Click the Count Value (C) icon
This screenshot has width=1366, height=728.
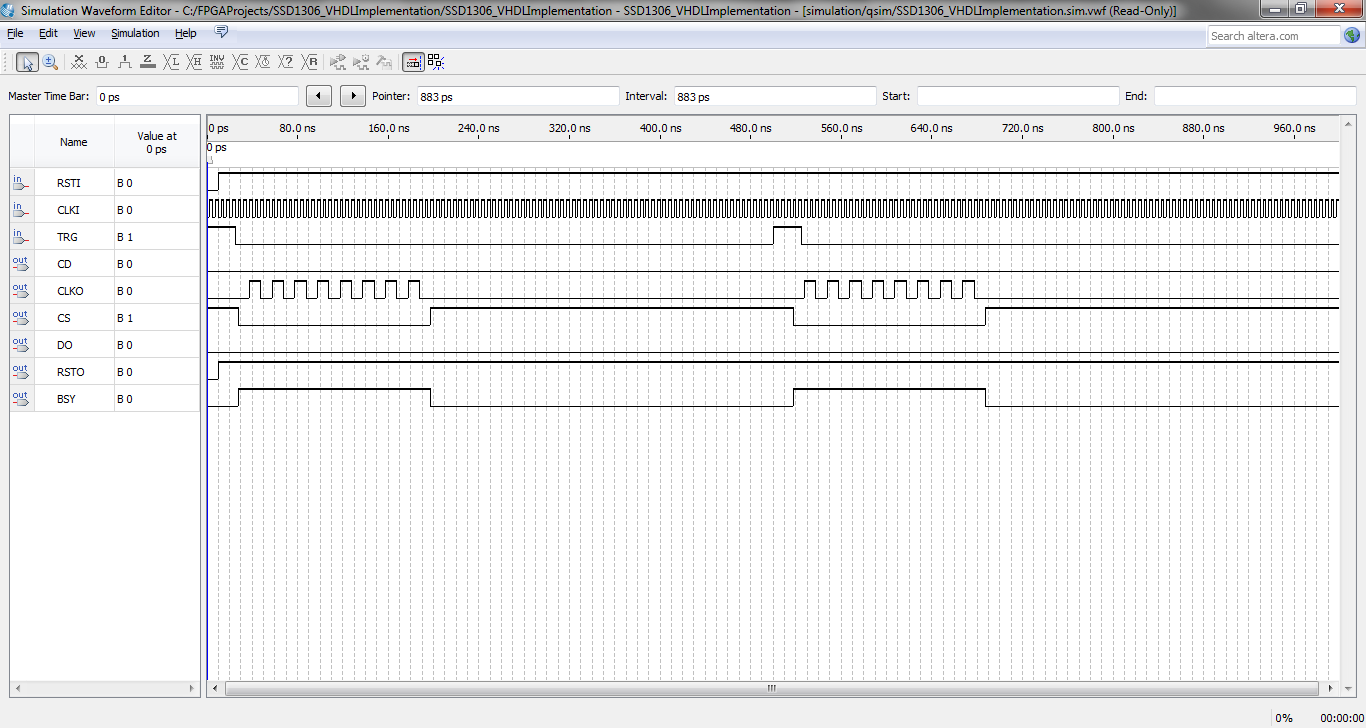tap(240, 62)
